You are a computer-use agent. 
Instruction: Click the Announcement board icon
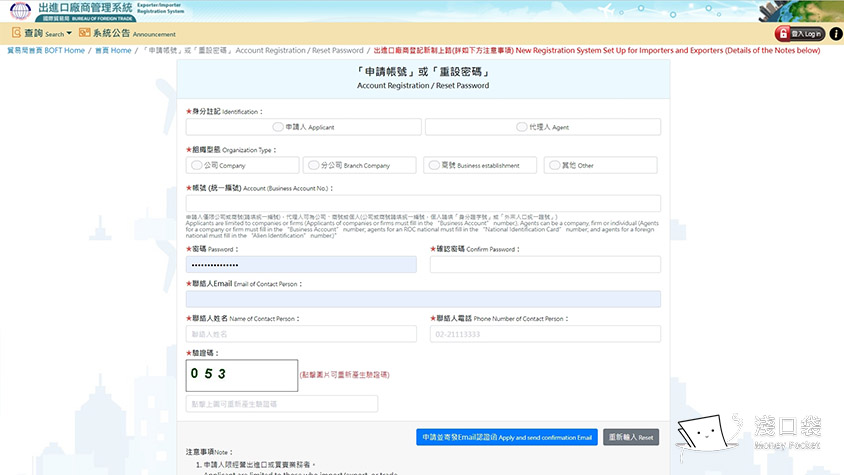[x=85, y=33]
